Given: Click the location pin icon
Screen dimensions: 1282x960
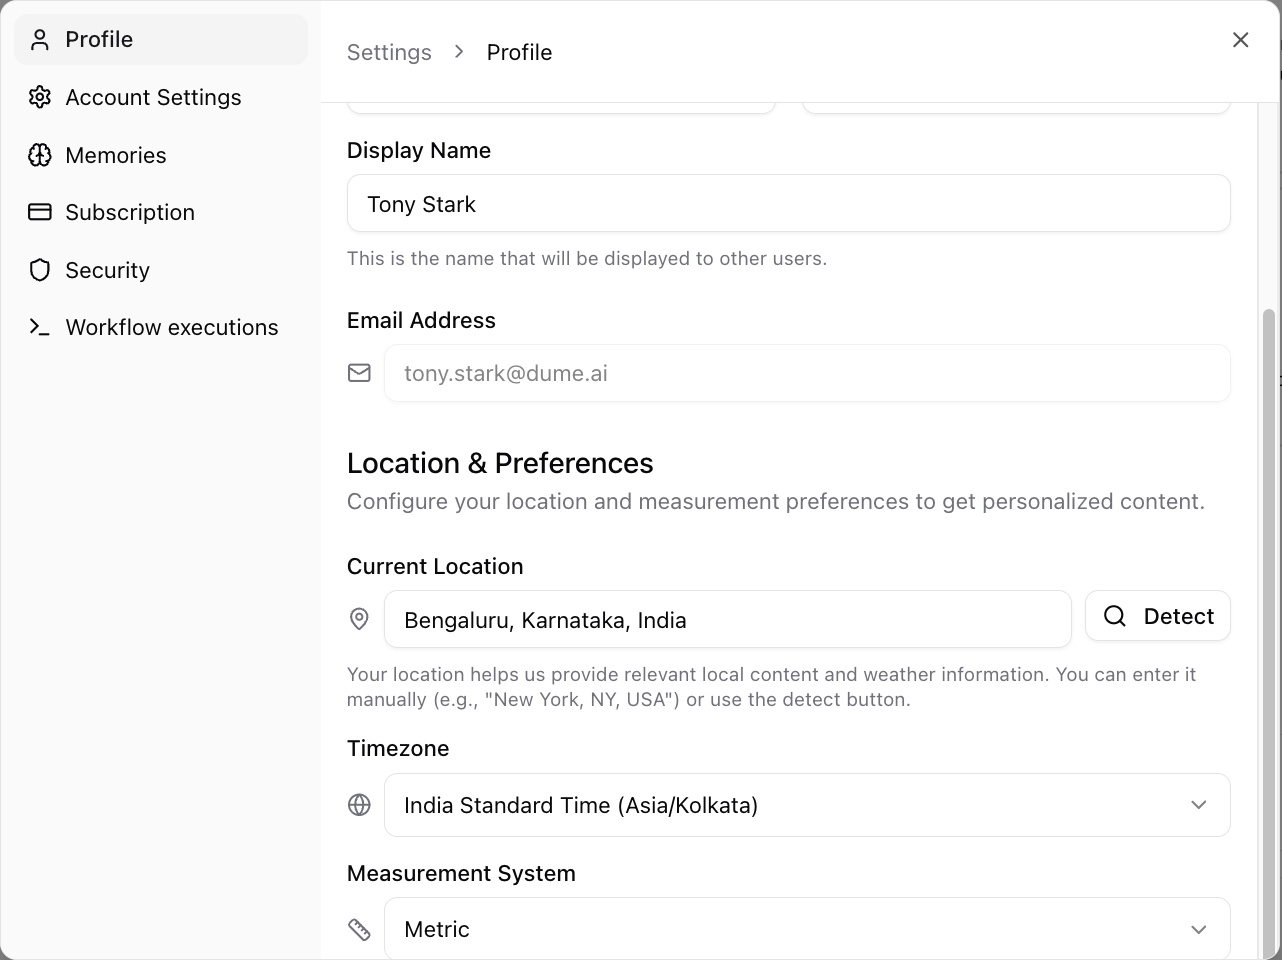Looking at the screenshot, I should point(359,619).
